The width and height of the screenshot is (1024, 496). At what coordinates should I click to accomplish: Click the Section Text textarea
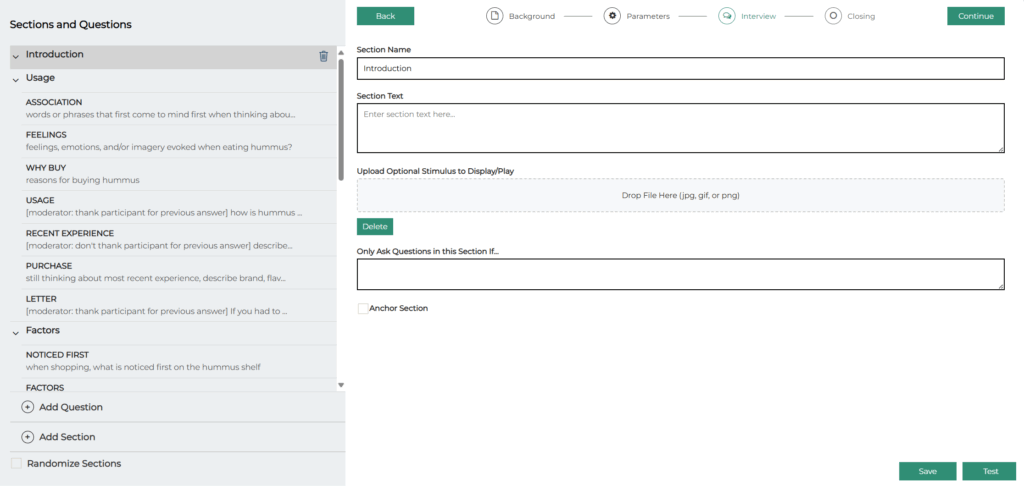point(680,128)
